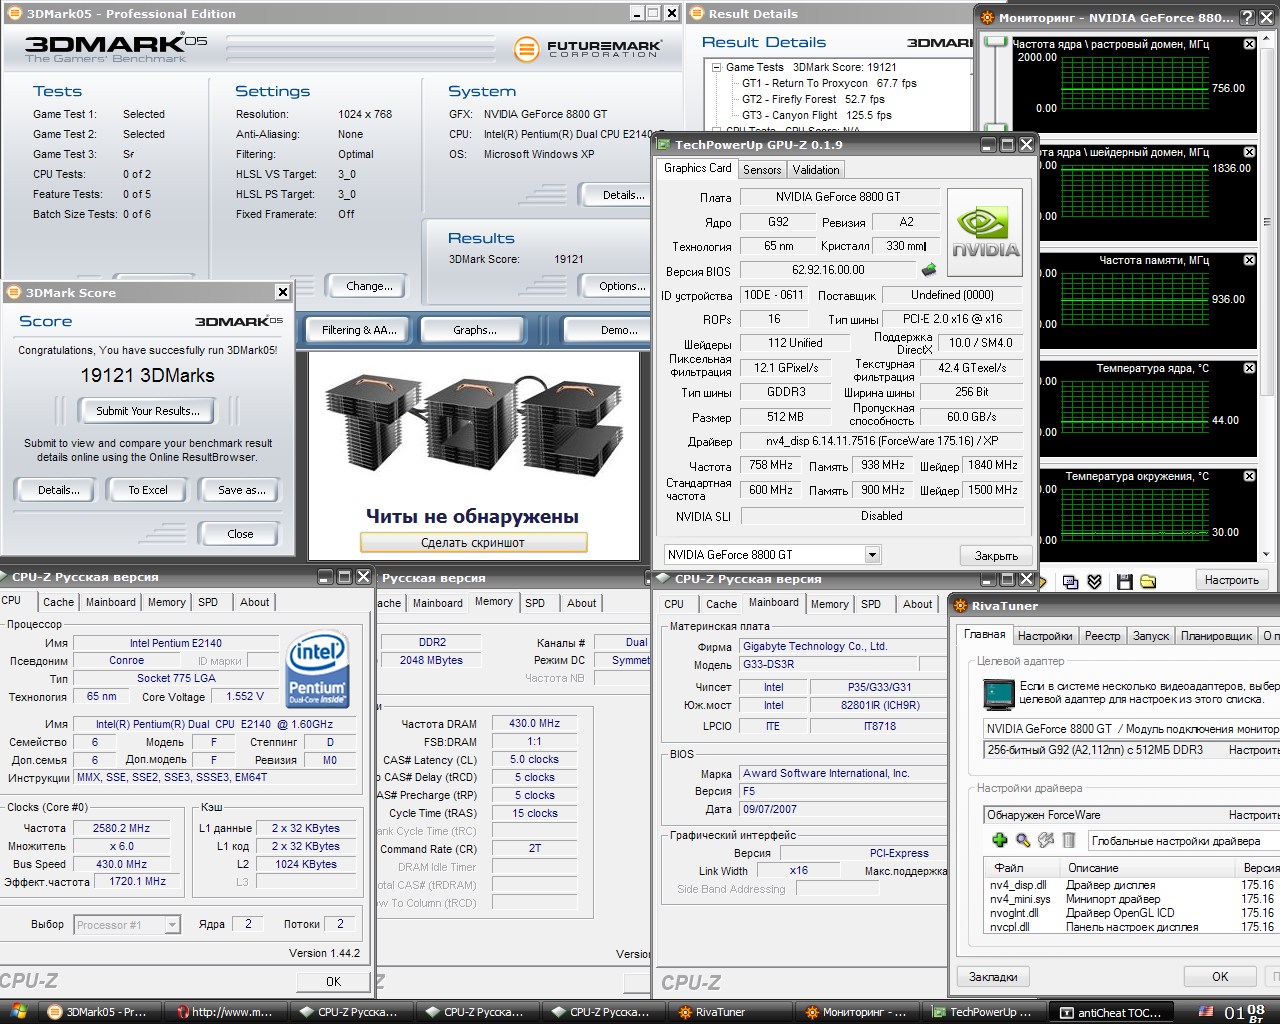This screenshot has height=1024, width=1280.
Task: Switch to TechPowerUp taskbar item
Action: point(985,1012)
